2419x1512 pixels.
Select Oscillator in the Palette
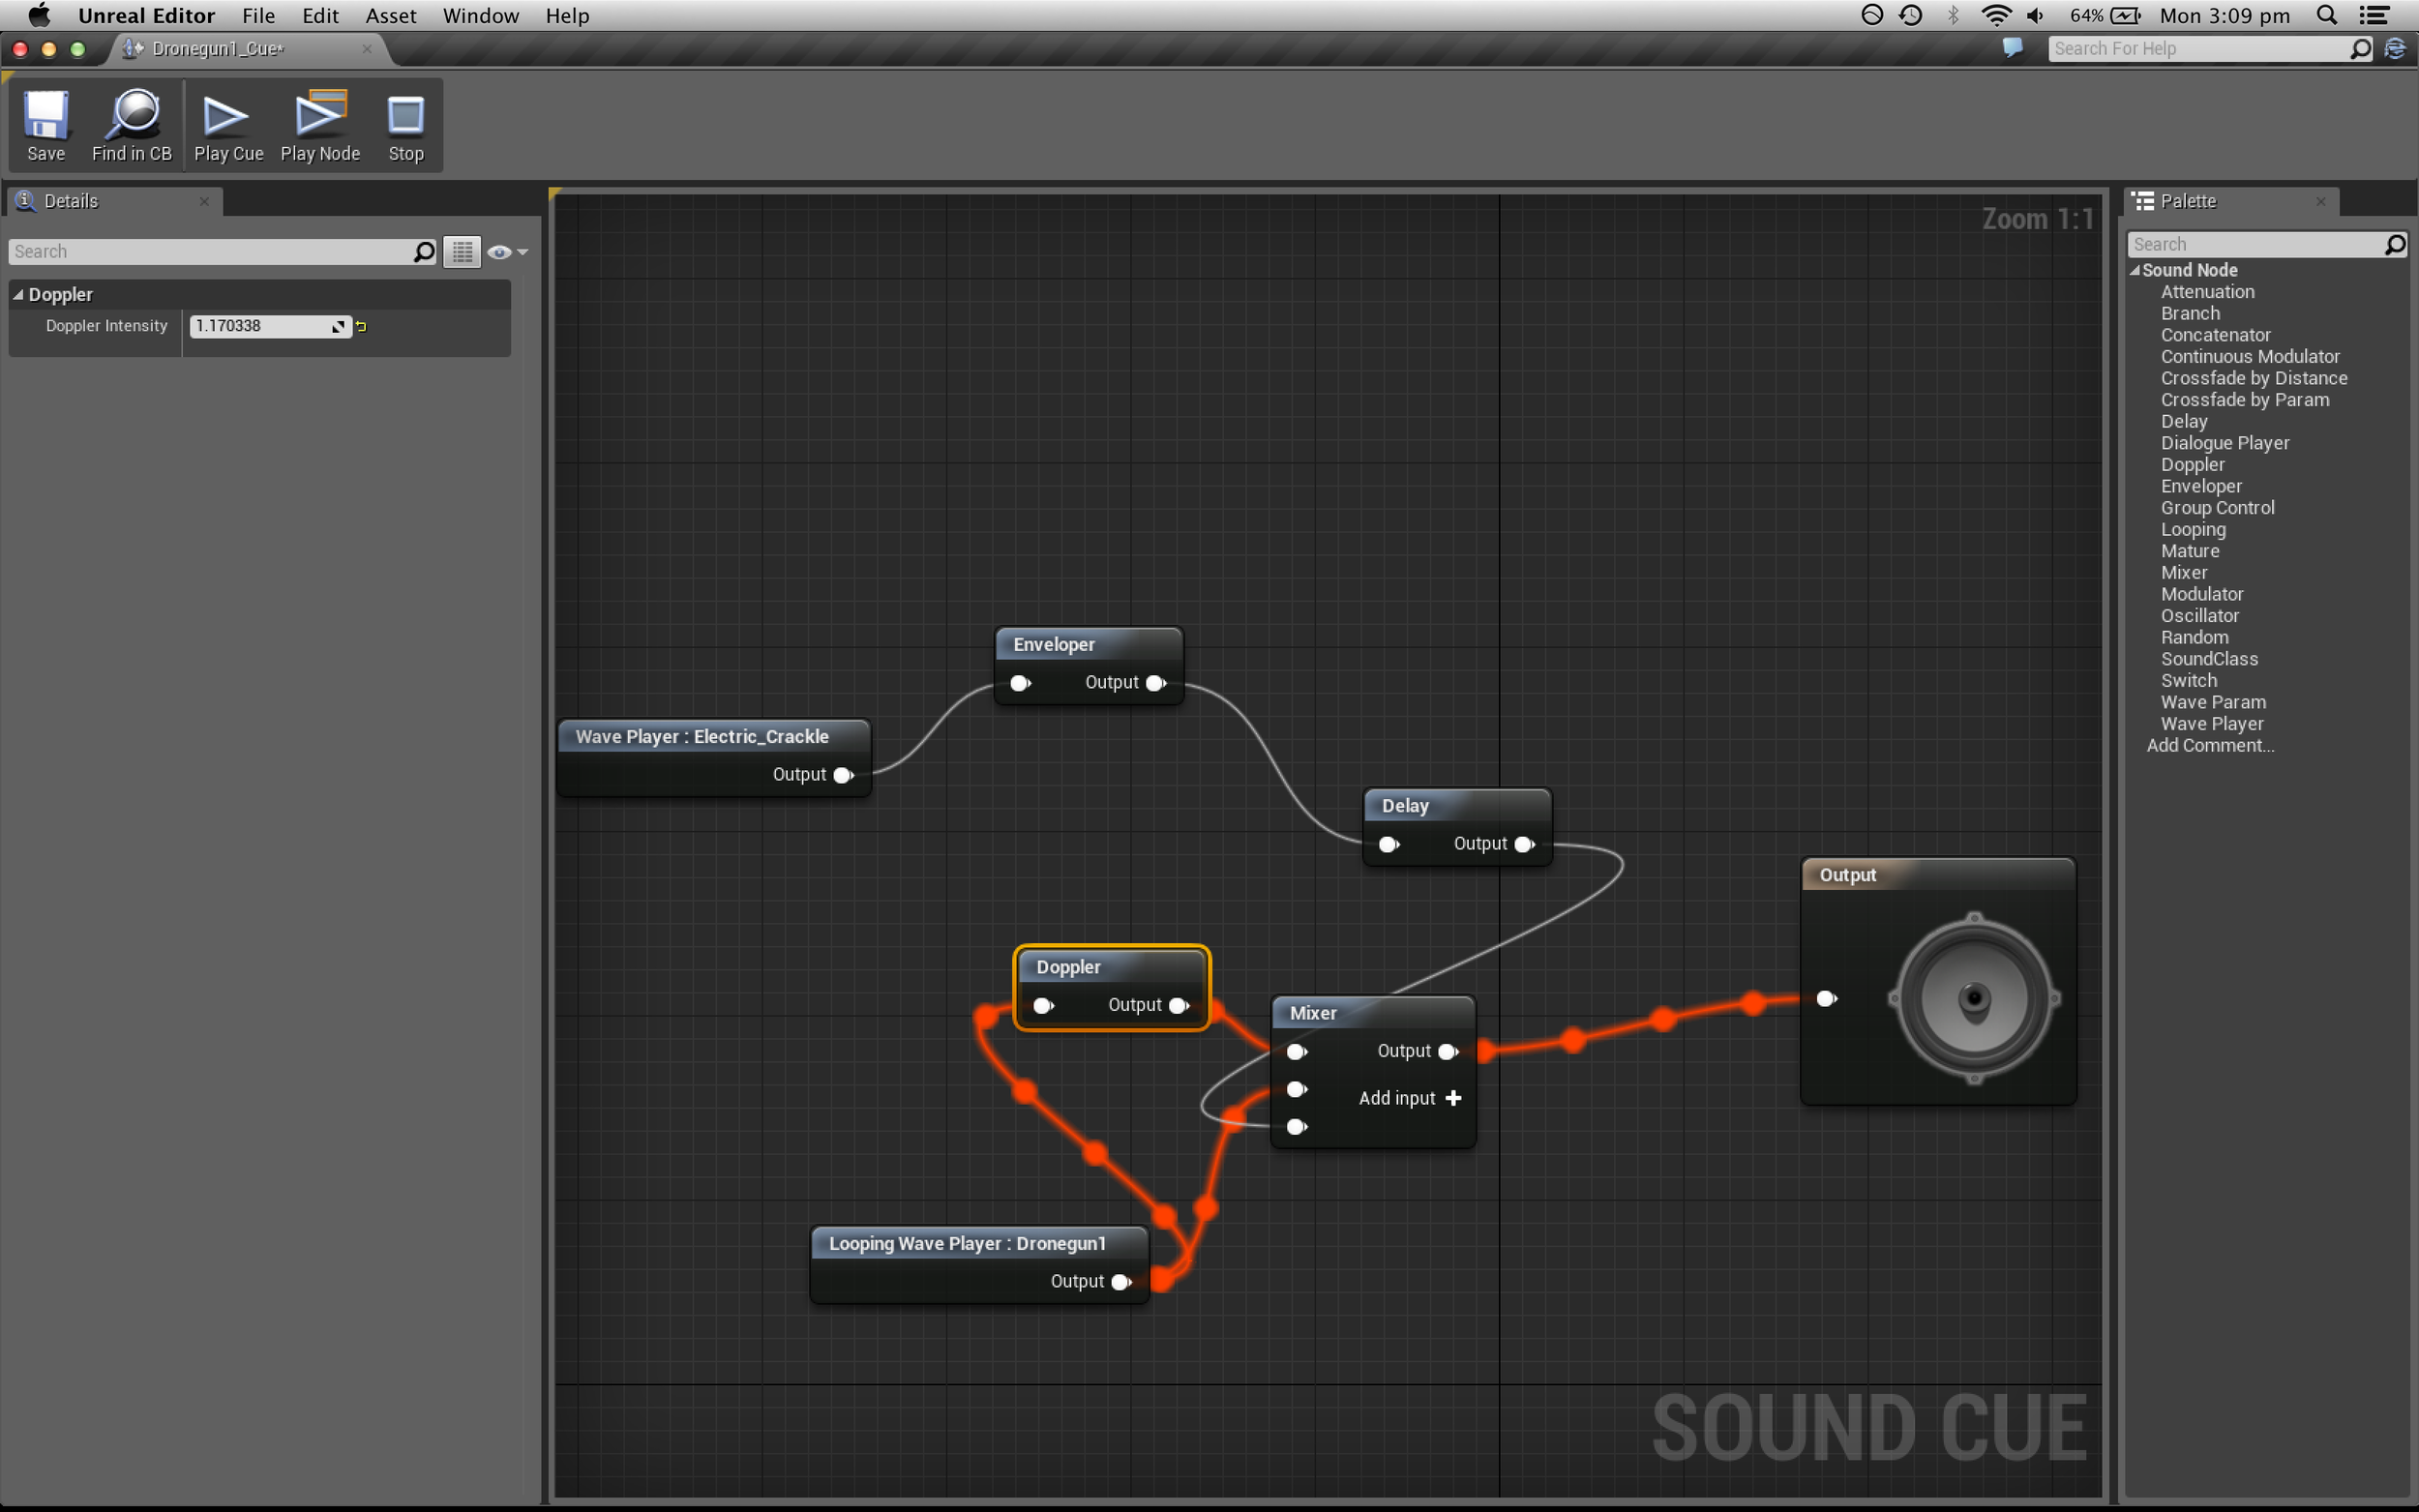[x=2199, y=615]
